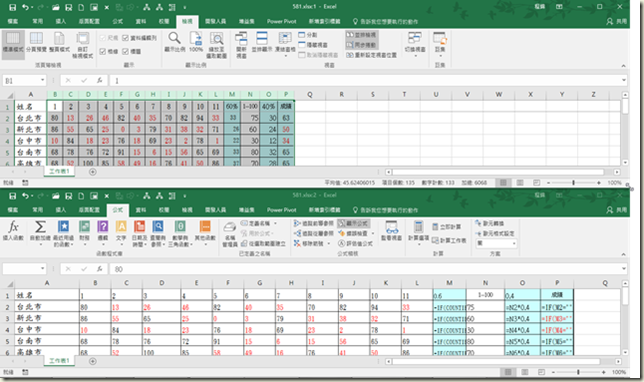The width and height of the screenshot is (644, 382).
Task: Click 縮放至選取範圍 zoom-to-selection icon
Action: point(216,45)
